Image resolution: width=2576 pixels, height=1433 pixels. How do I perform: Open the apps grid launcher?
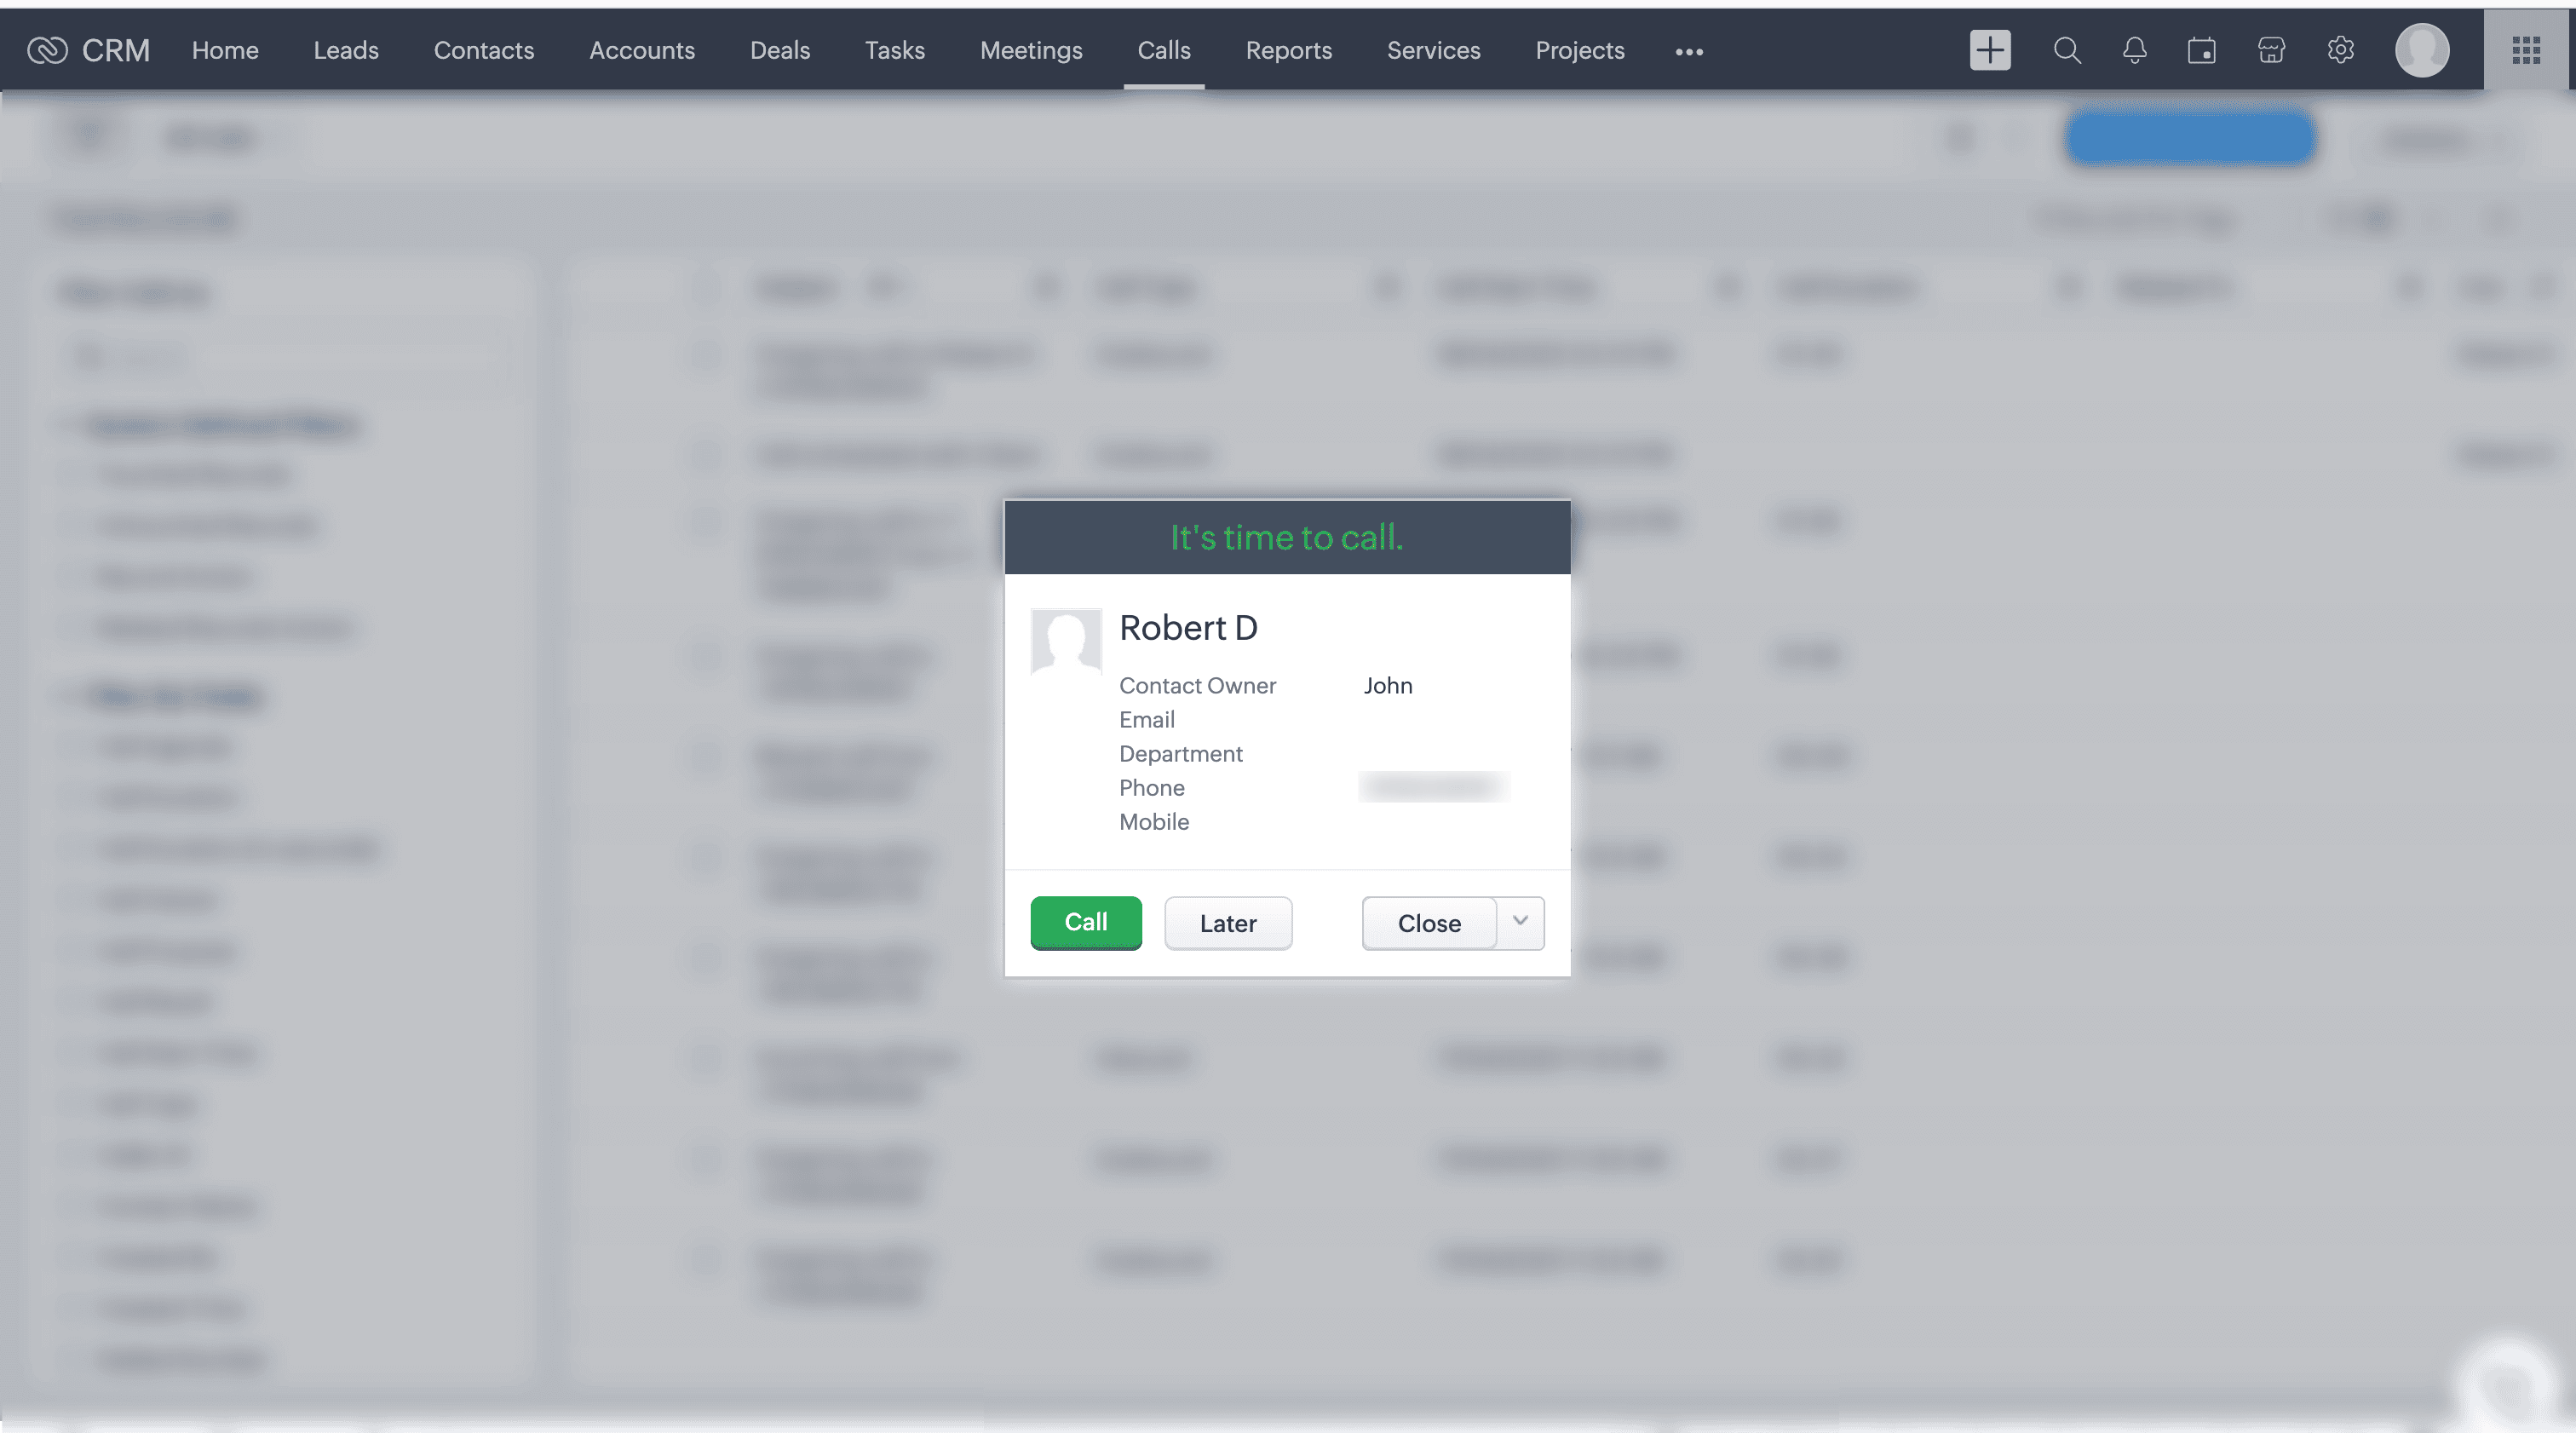coord(2526,50)
